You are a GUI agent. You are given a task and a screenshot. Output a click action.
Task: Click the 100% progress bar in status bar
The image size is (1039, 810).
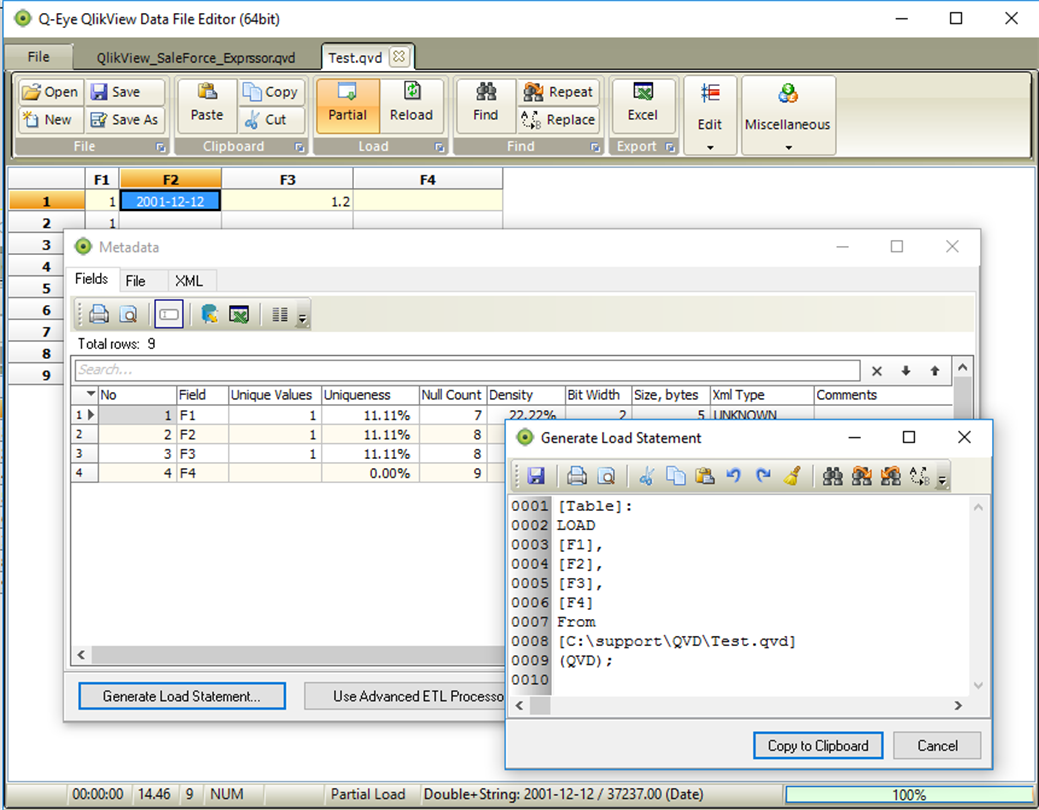click(x=908, y=794)
